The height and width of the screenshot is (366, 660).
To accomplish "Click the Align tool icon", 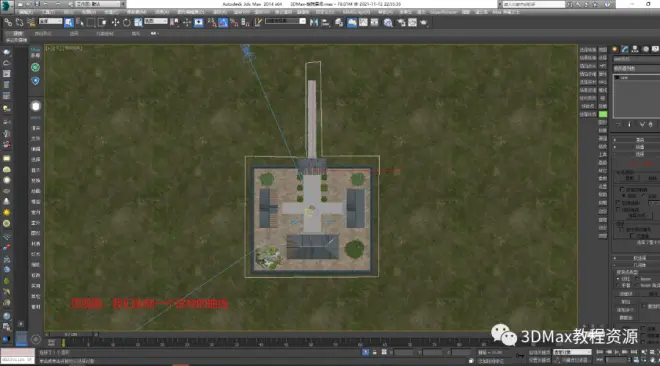I will click(x=325, y=22).
